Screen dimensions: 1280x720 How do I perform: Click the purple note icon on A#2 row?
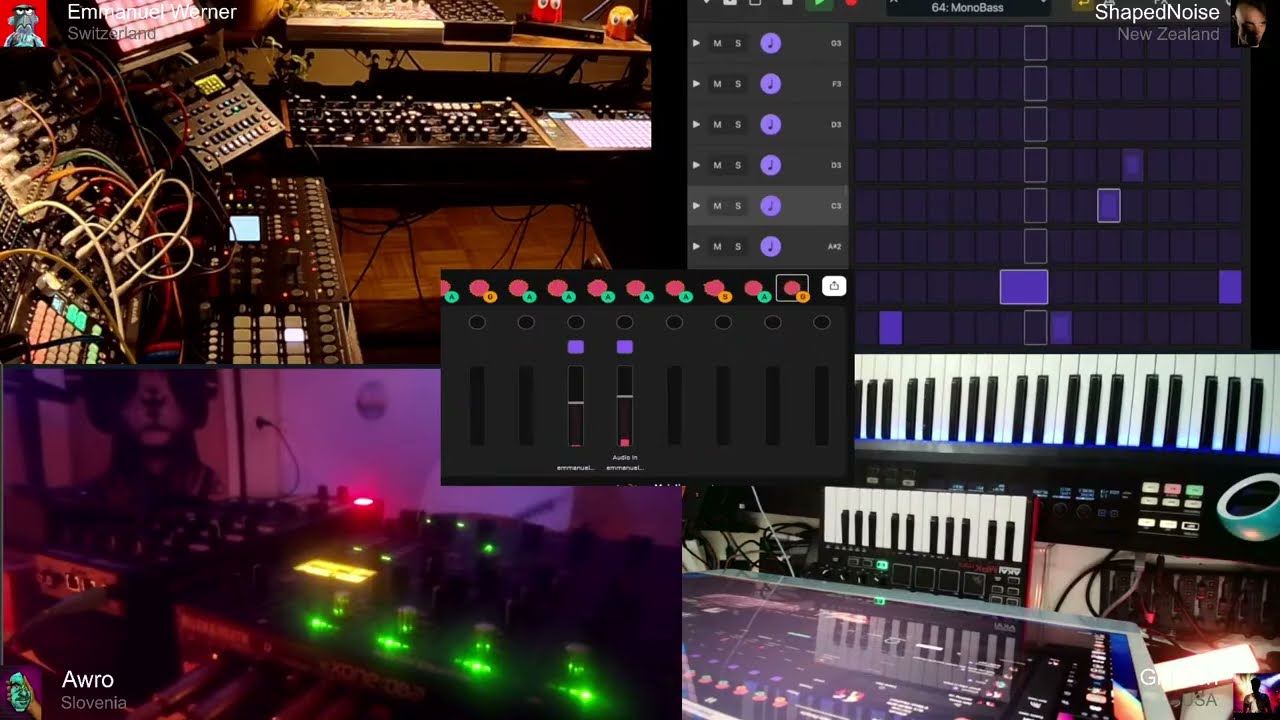coord(770,246)
